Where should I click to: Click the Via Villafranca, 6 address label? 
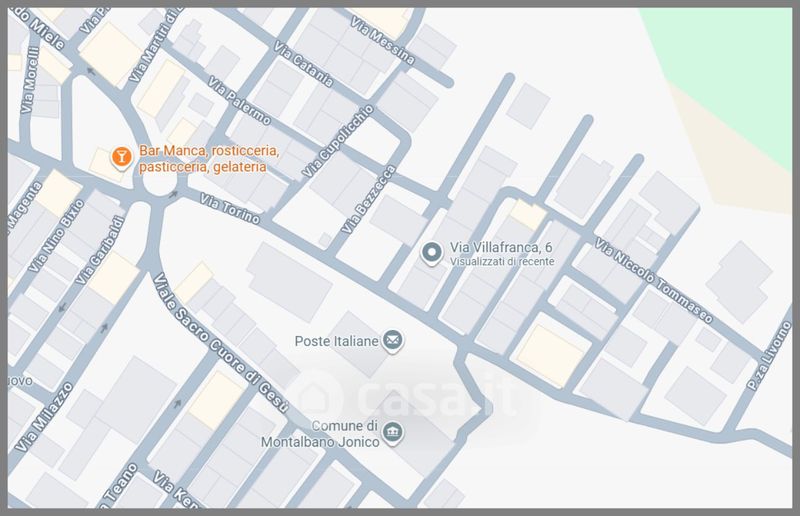[502, 247]
